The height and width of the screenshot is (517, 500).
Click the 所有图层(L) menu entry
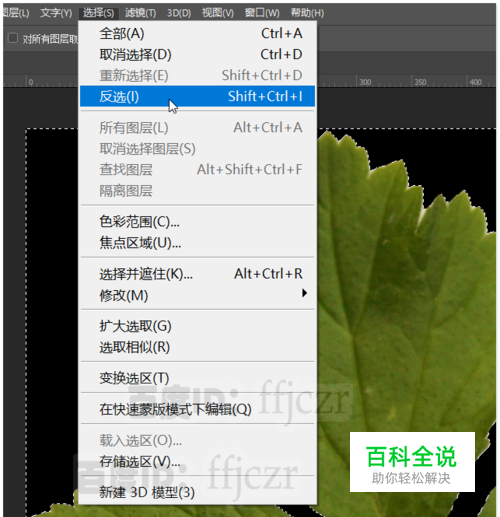pyautogui.click(x=197, y=128)
